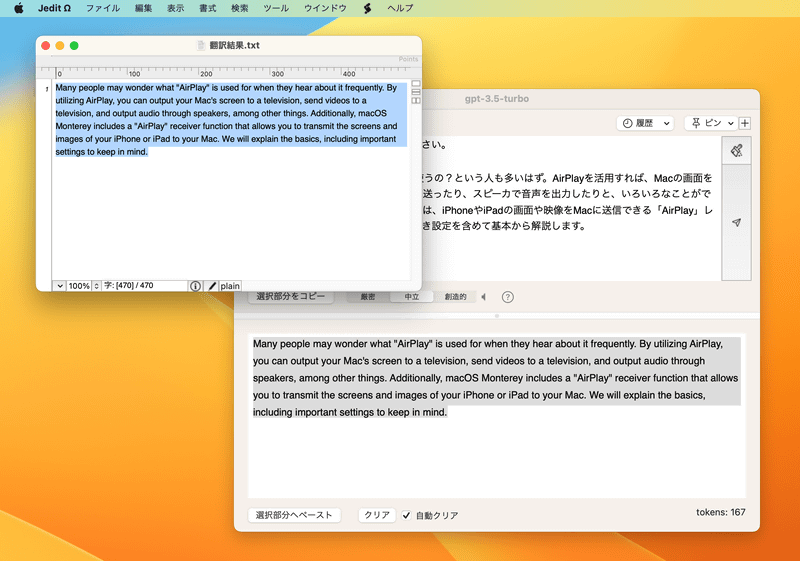The height and width of the screenshot is (561, 800).
Task: Click the plain mode label in status bar
Action: click(230, 286)
